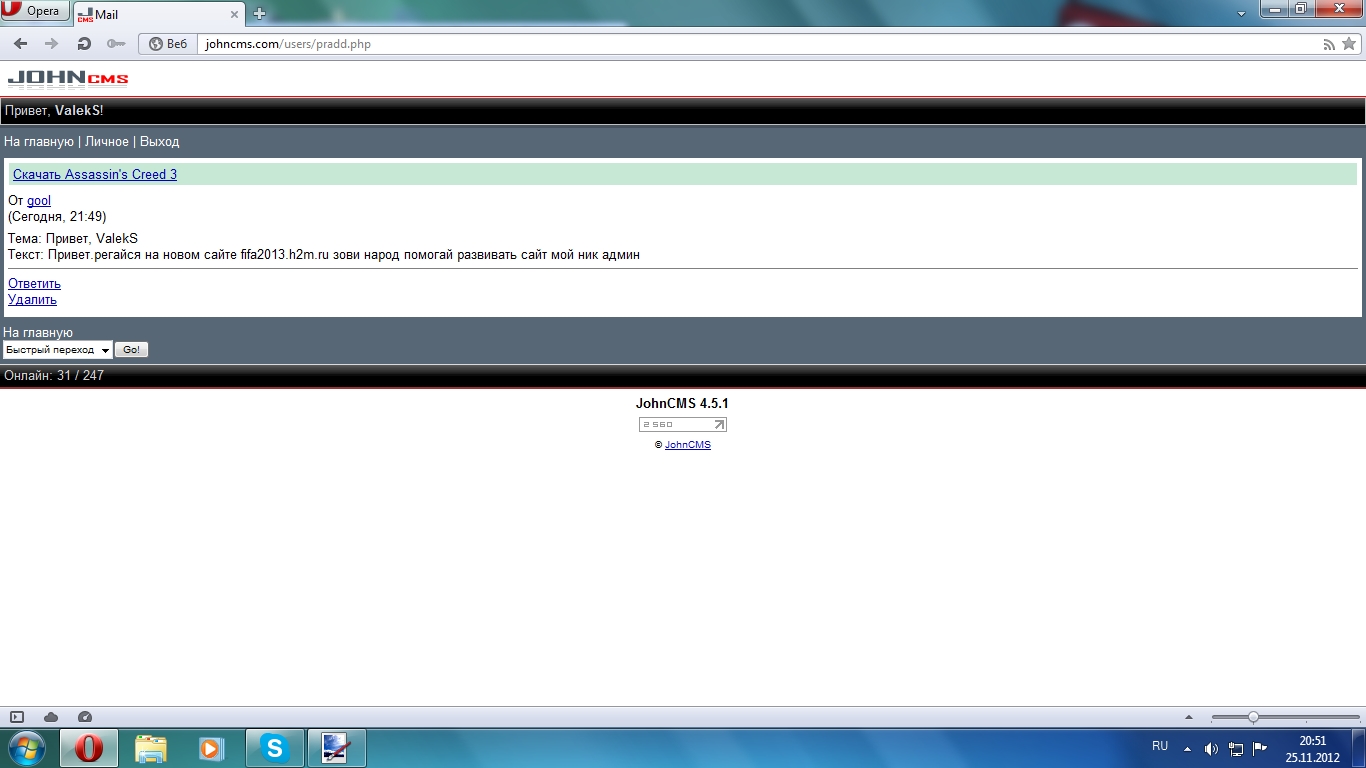Go forward with the forward arrow
The width and height of the screenshot is (1366, 768).
52,44
